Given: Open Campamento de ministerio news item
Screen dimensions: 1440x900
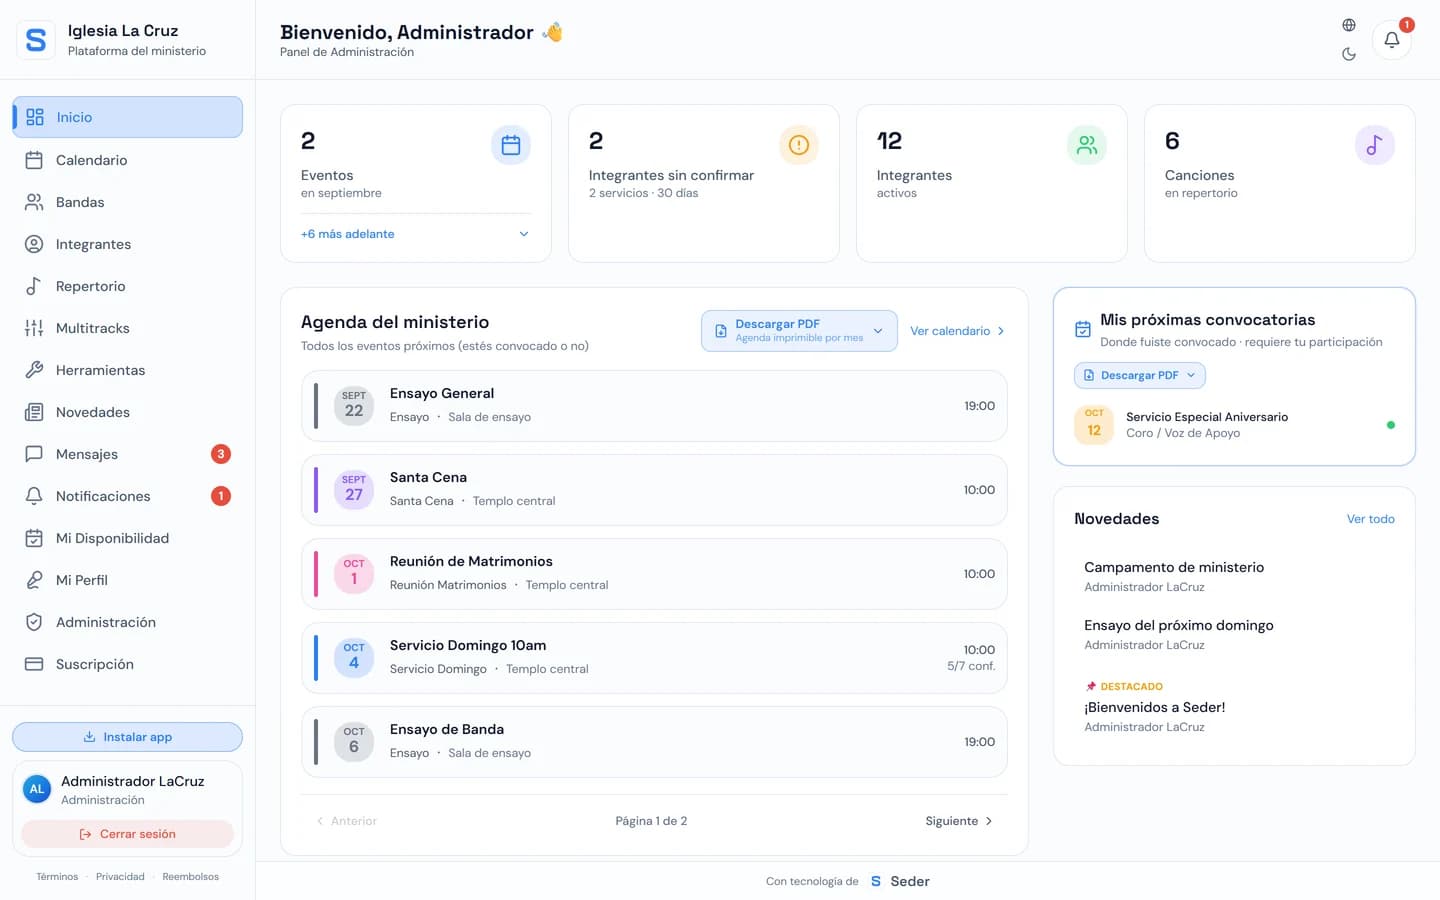Looking at the screenshot, I should click(x=1234, y=576).
